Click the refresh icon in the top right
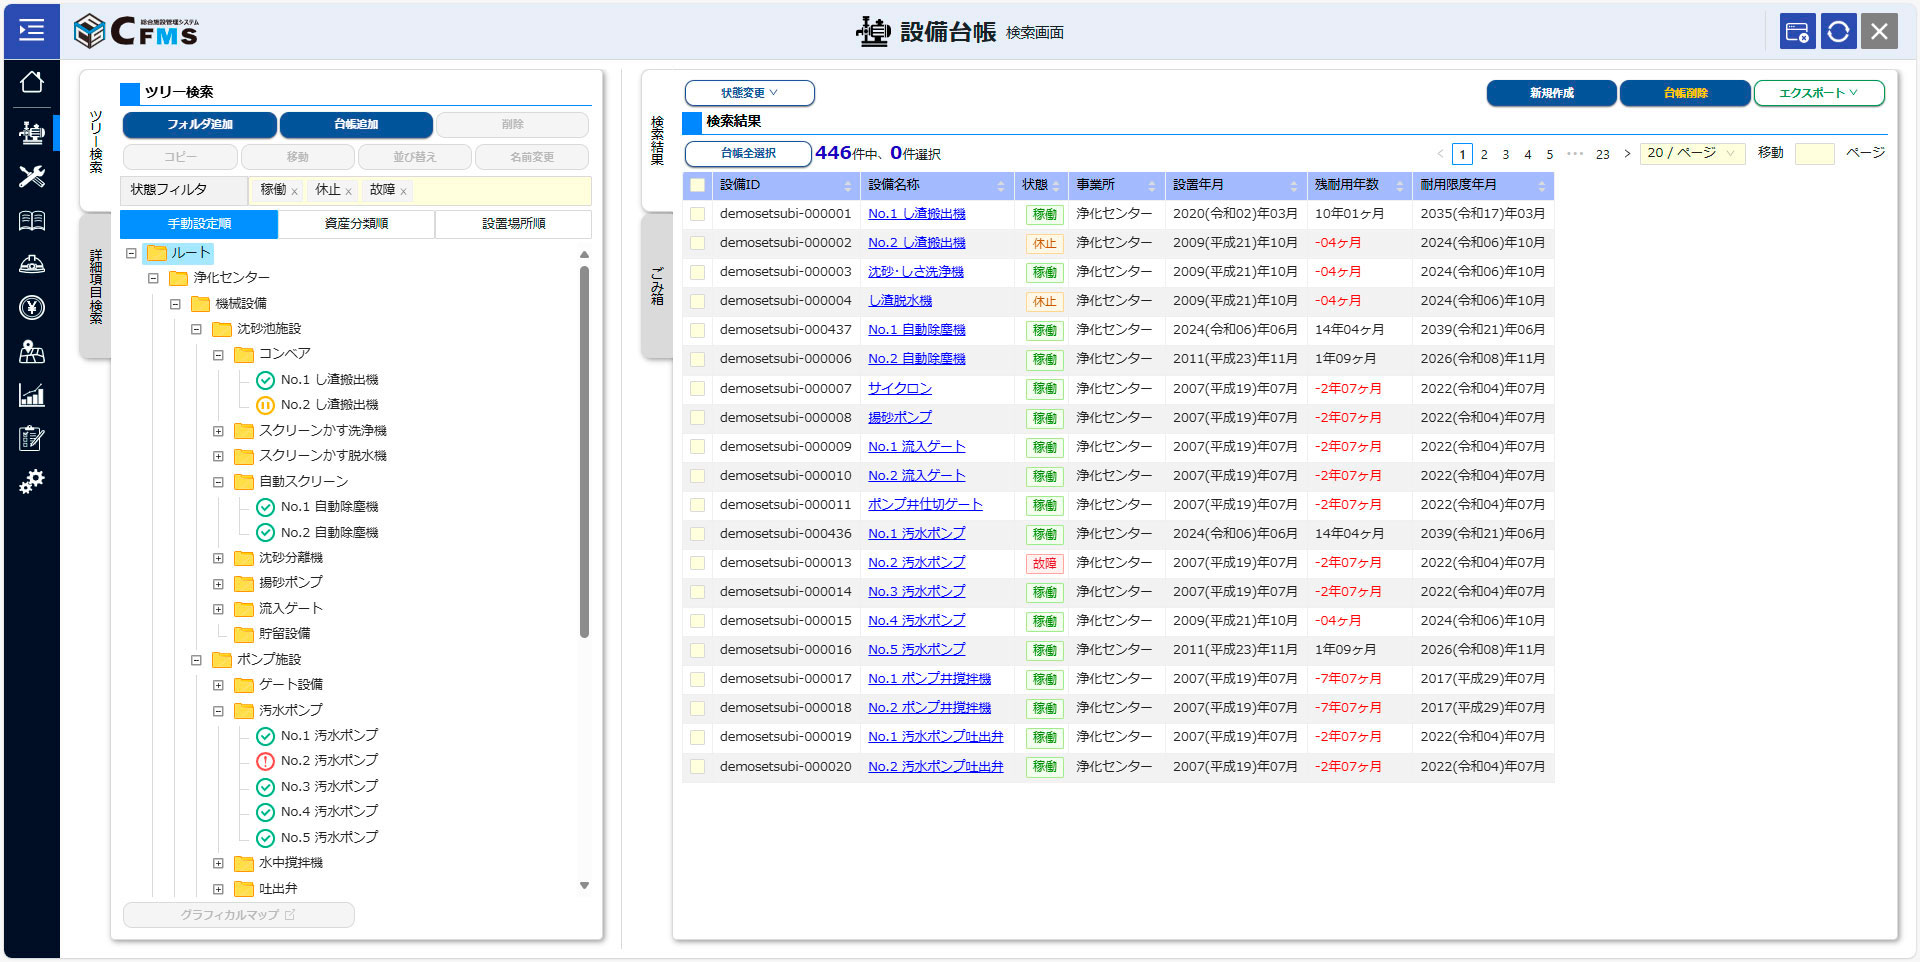This screenshot has width=1920, height=962. pos(1838,32)
